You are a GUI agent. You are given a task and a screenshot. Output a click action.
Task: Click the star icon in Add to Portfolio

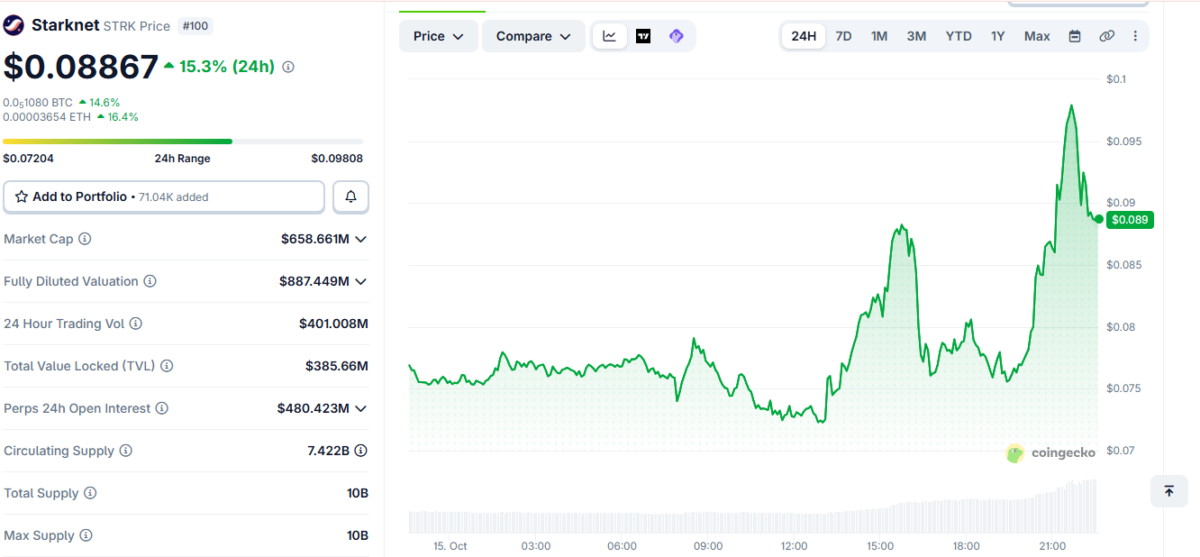(21, 197)
